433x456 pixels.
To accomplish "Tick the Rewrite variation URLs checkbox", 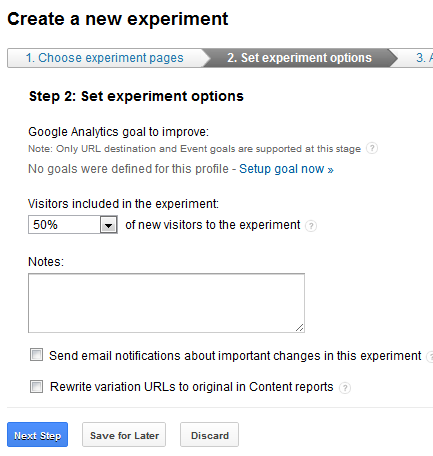I will pos(36,387).
